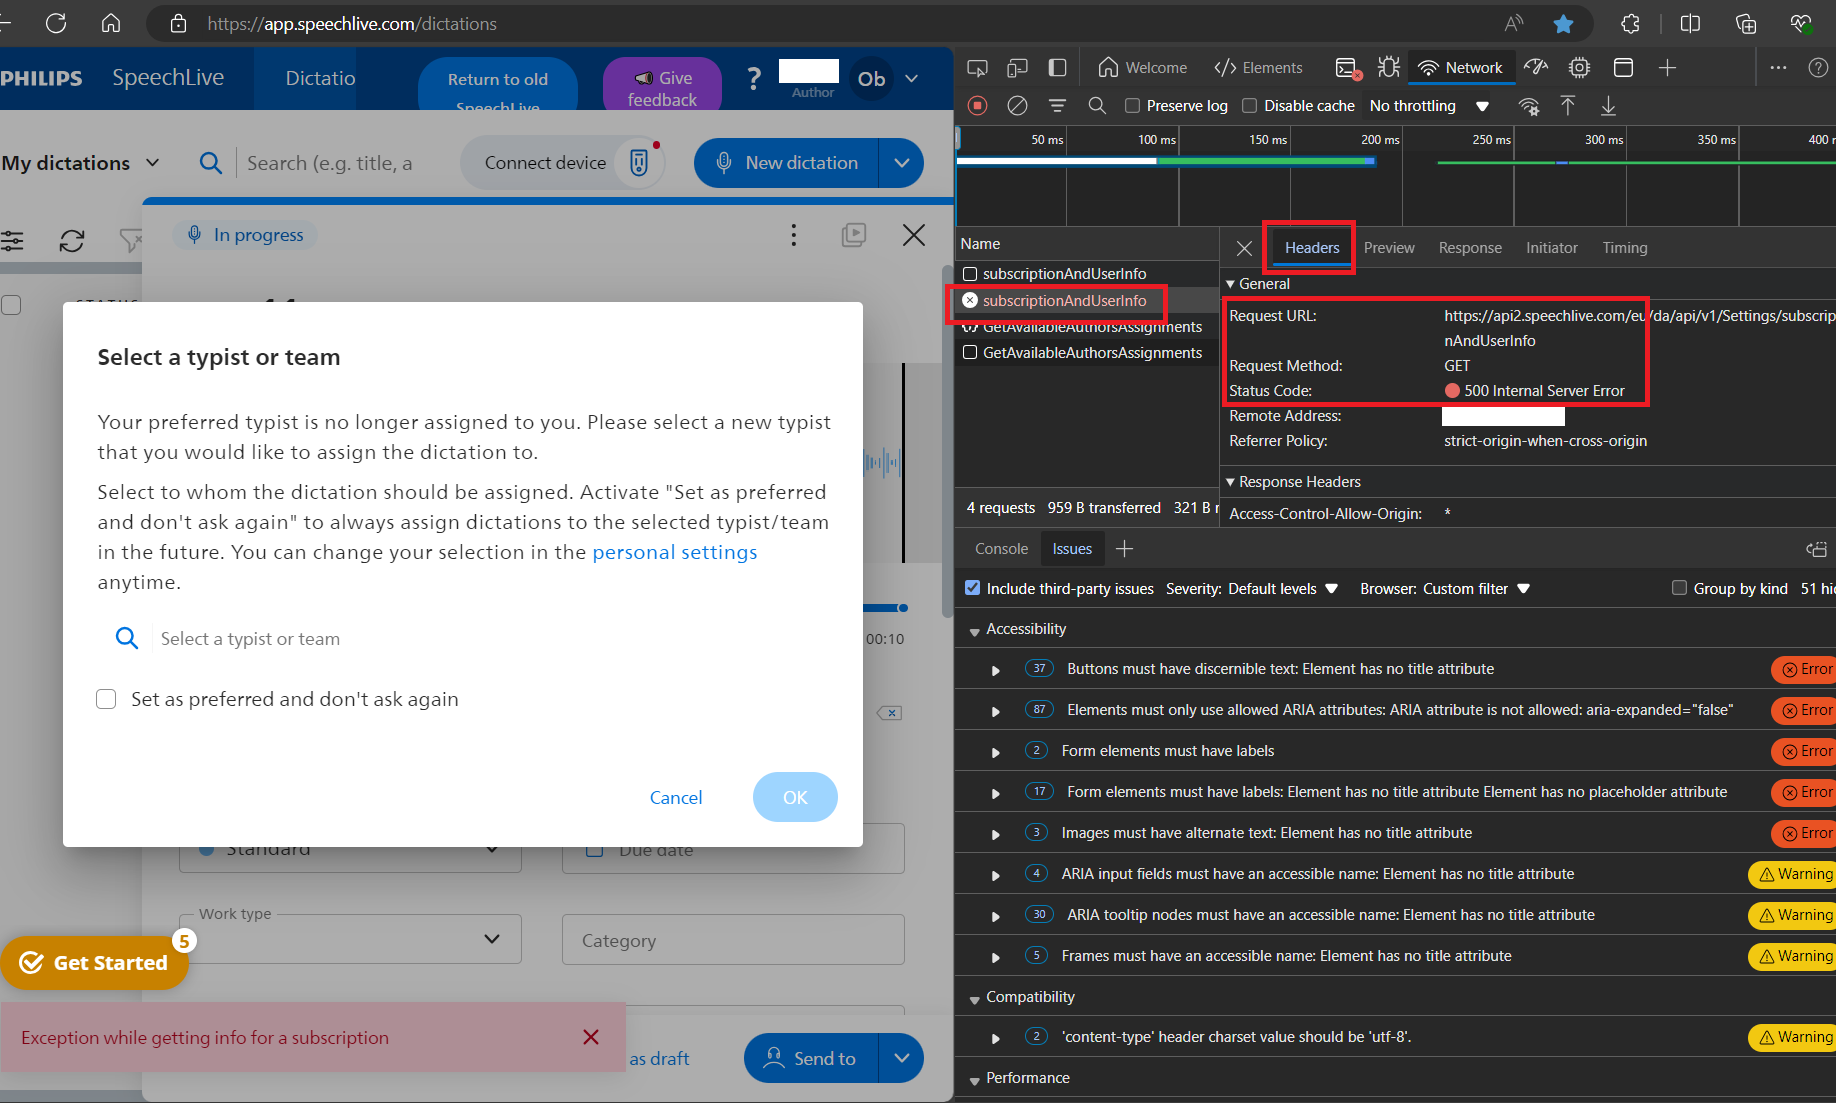Click the dictation search magnifier icon

(x=210, y=163)
